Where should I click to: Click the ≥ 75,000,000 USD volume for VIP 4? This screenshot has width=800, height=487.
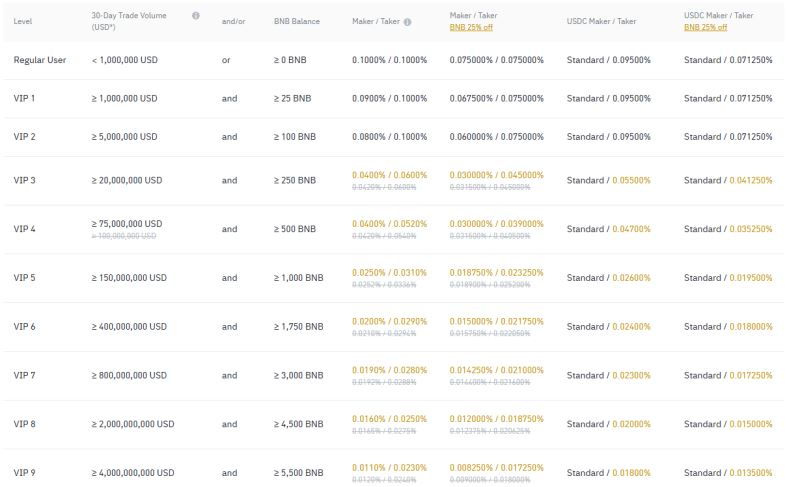127,223
